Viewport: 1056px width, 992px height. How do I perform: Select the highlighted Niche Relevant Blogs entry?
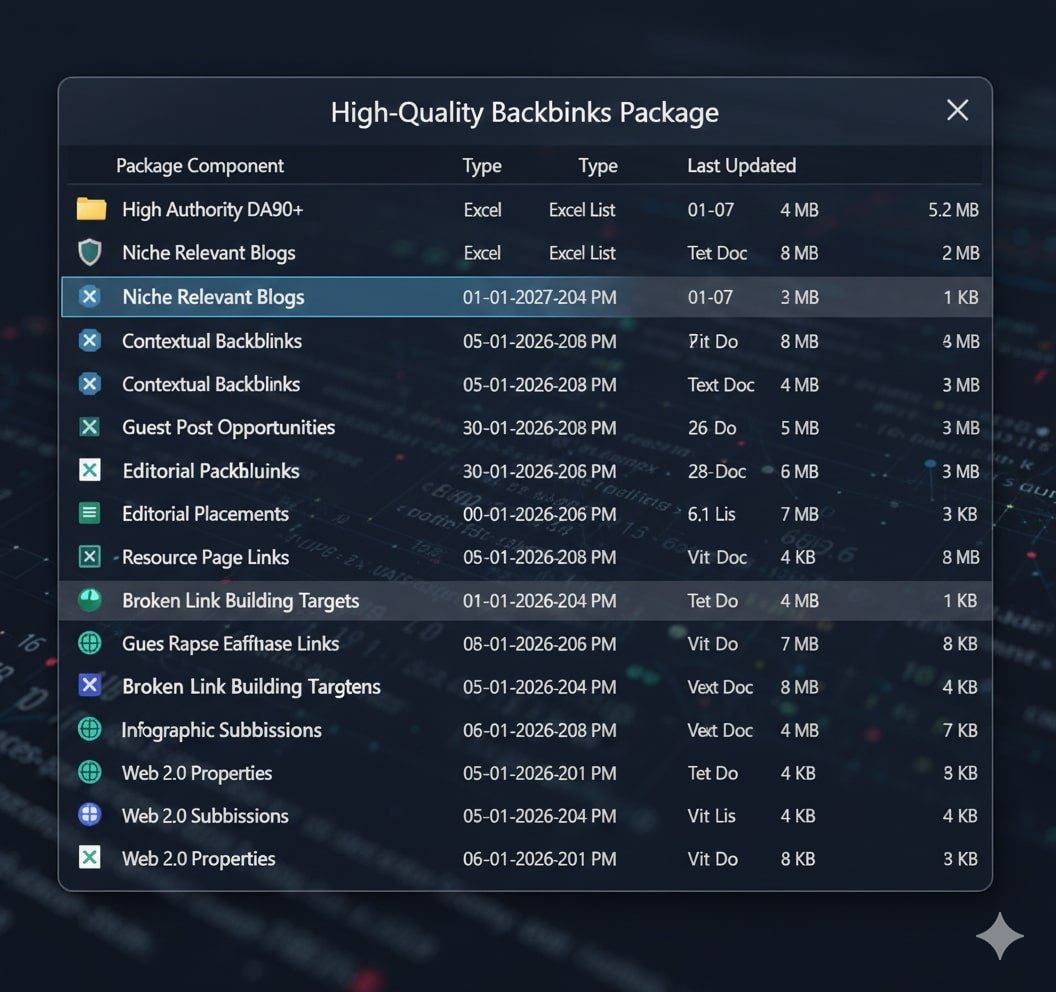point(213,297)
